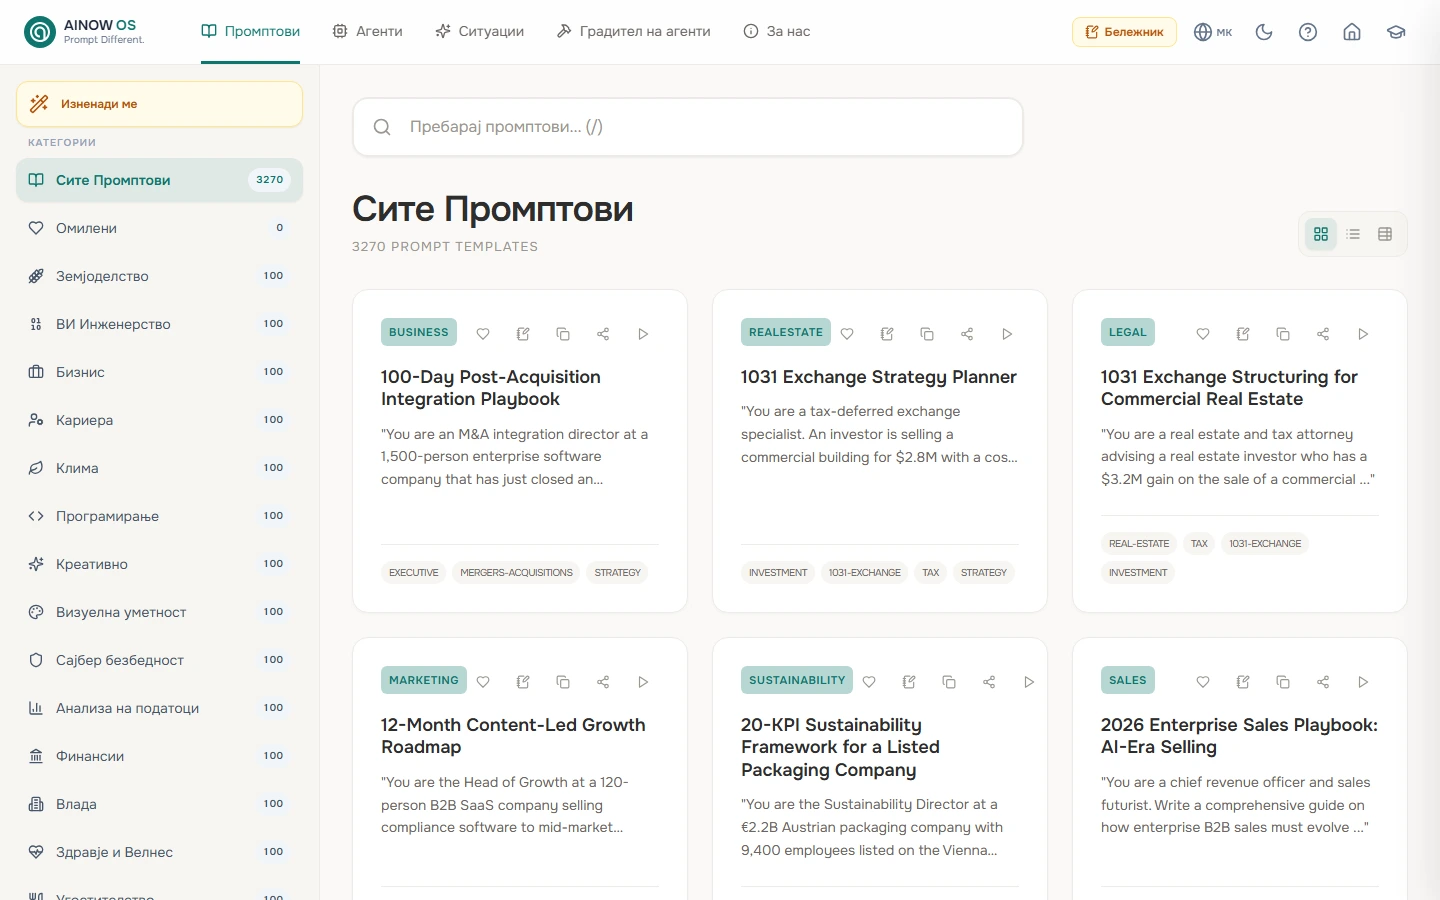Screen dimensions: 1440x900
Task: Run the 1031 Exchange Structuring for Commercial Real Estate prompt
Action: coord(1363,334)
